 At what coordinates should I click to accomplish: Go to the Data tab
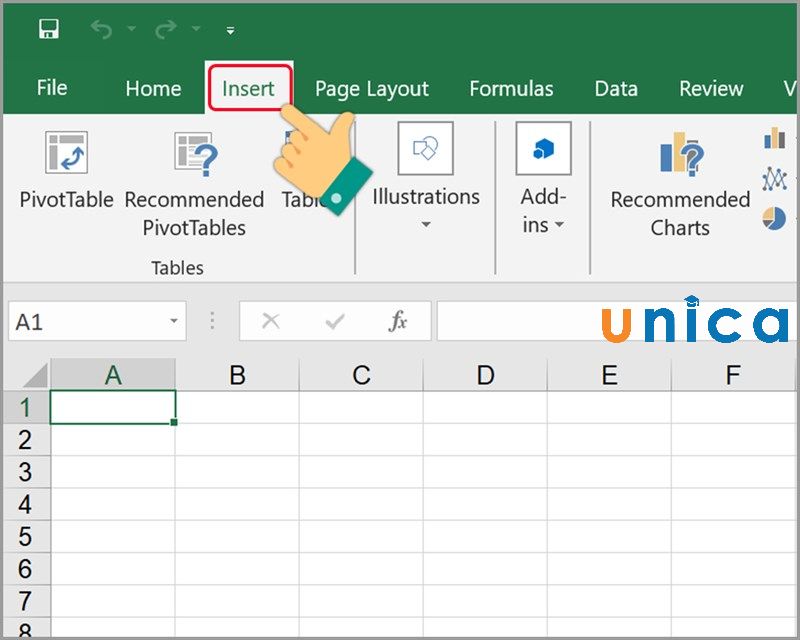click(616, 89)
